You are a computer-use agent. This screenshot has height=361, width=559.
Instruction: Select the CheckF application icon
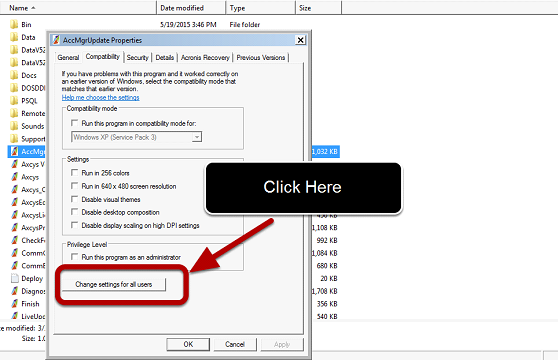(14, 240)
